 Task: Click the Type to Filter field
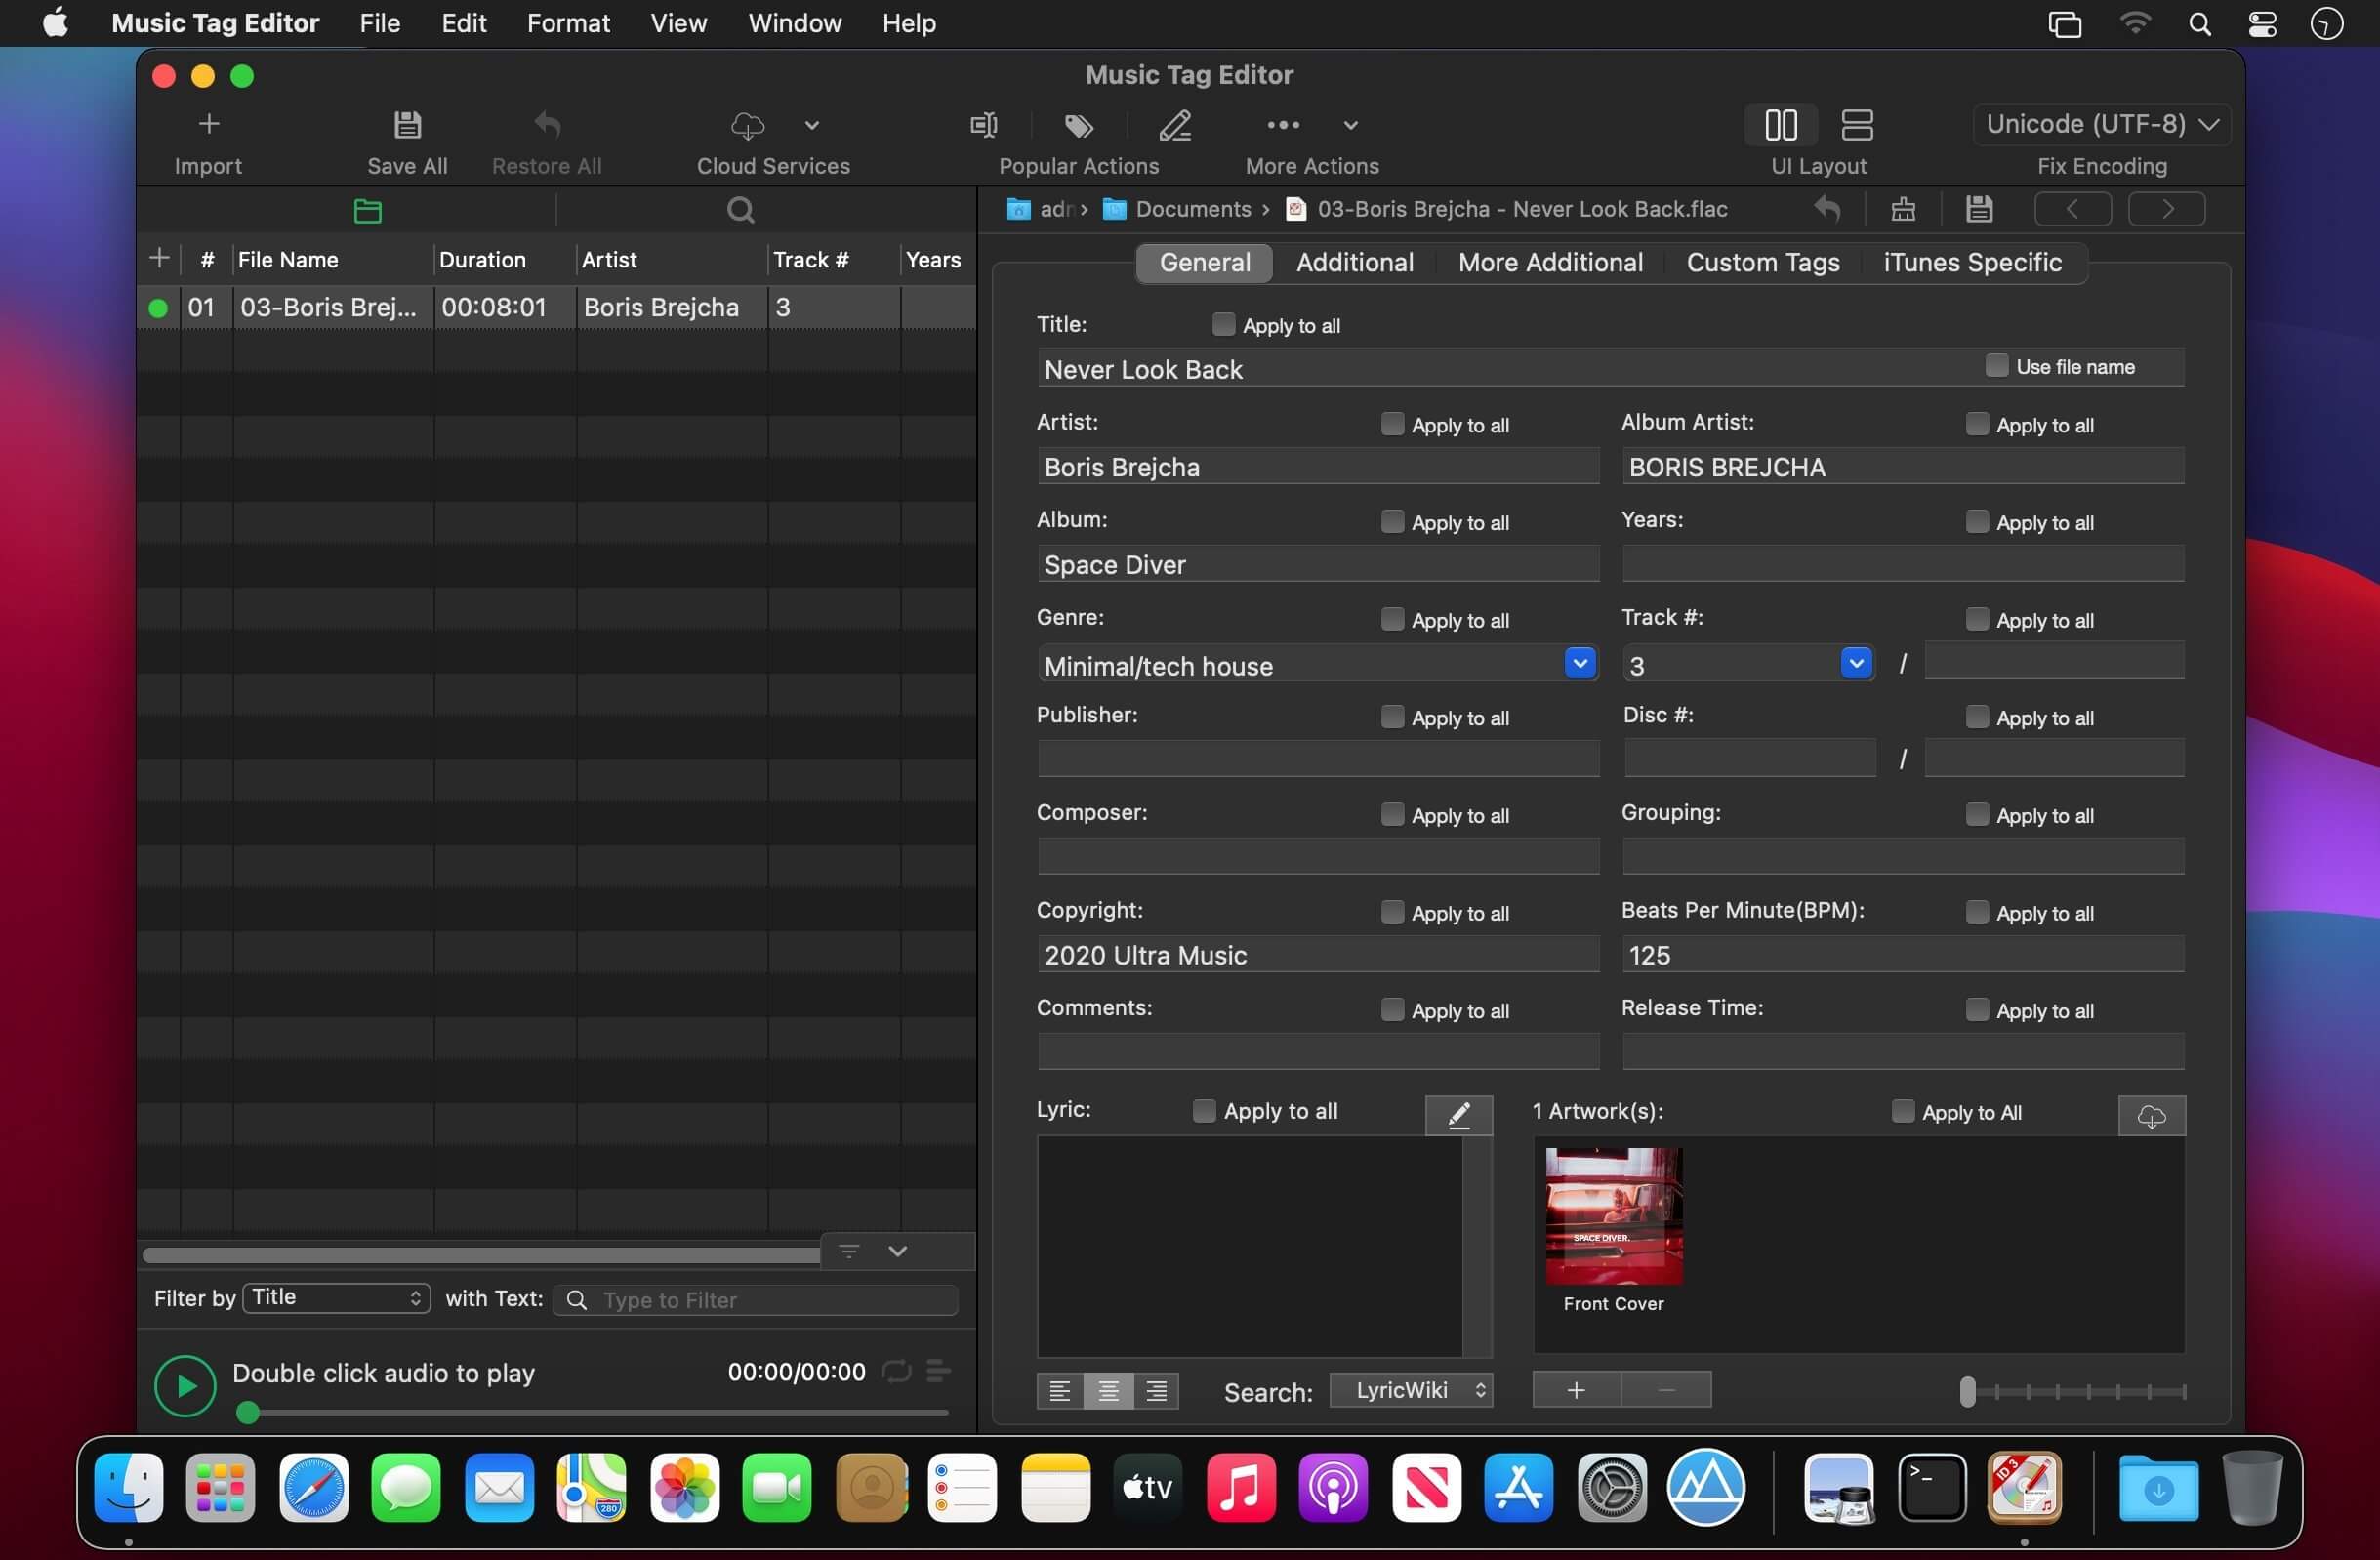tap(756, 1300)
